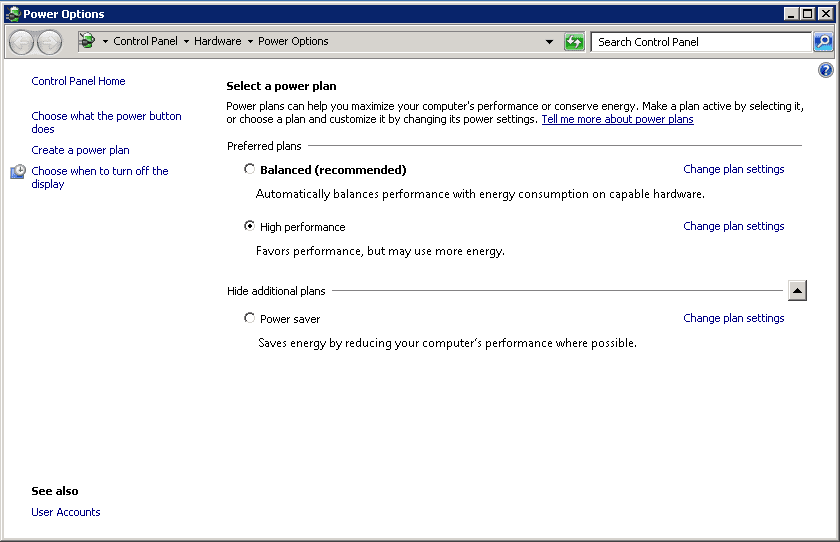
Task: Select the Balanced (recommended) power plan
Action: coord(250,169)
